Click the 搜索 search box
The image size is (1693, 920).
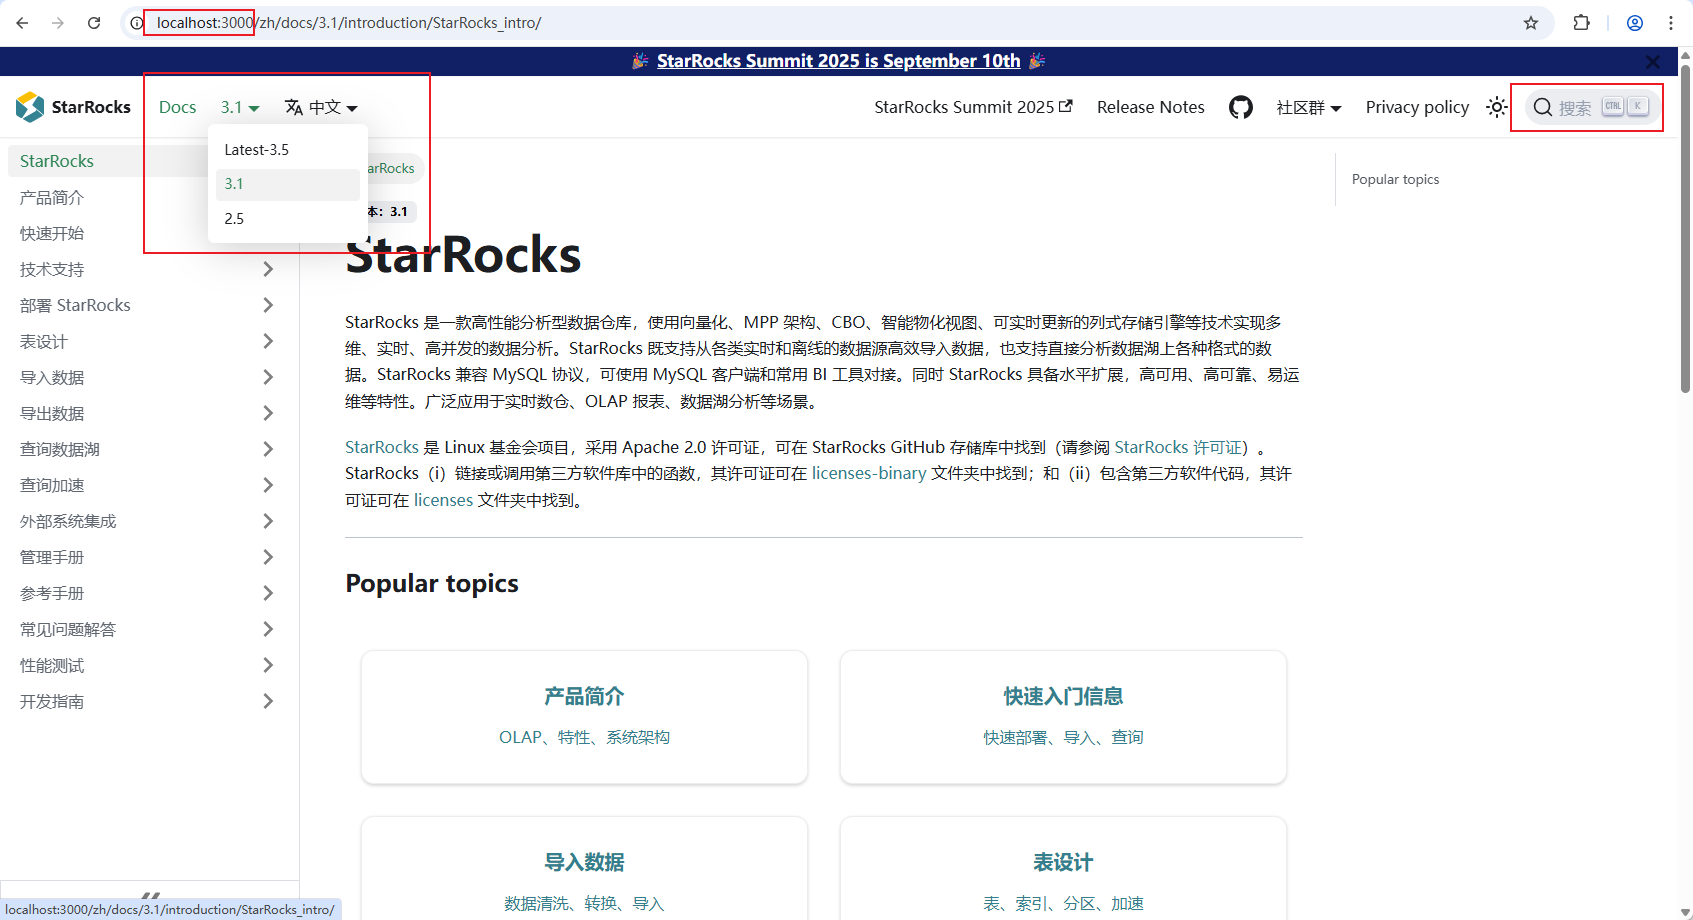[1591, 107]
